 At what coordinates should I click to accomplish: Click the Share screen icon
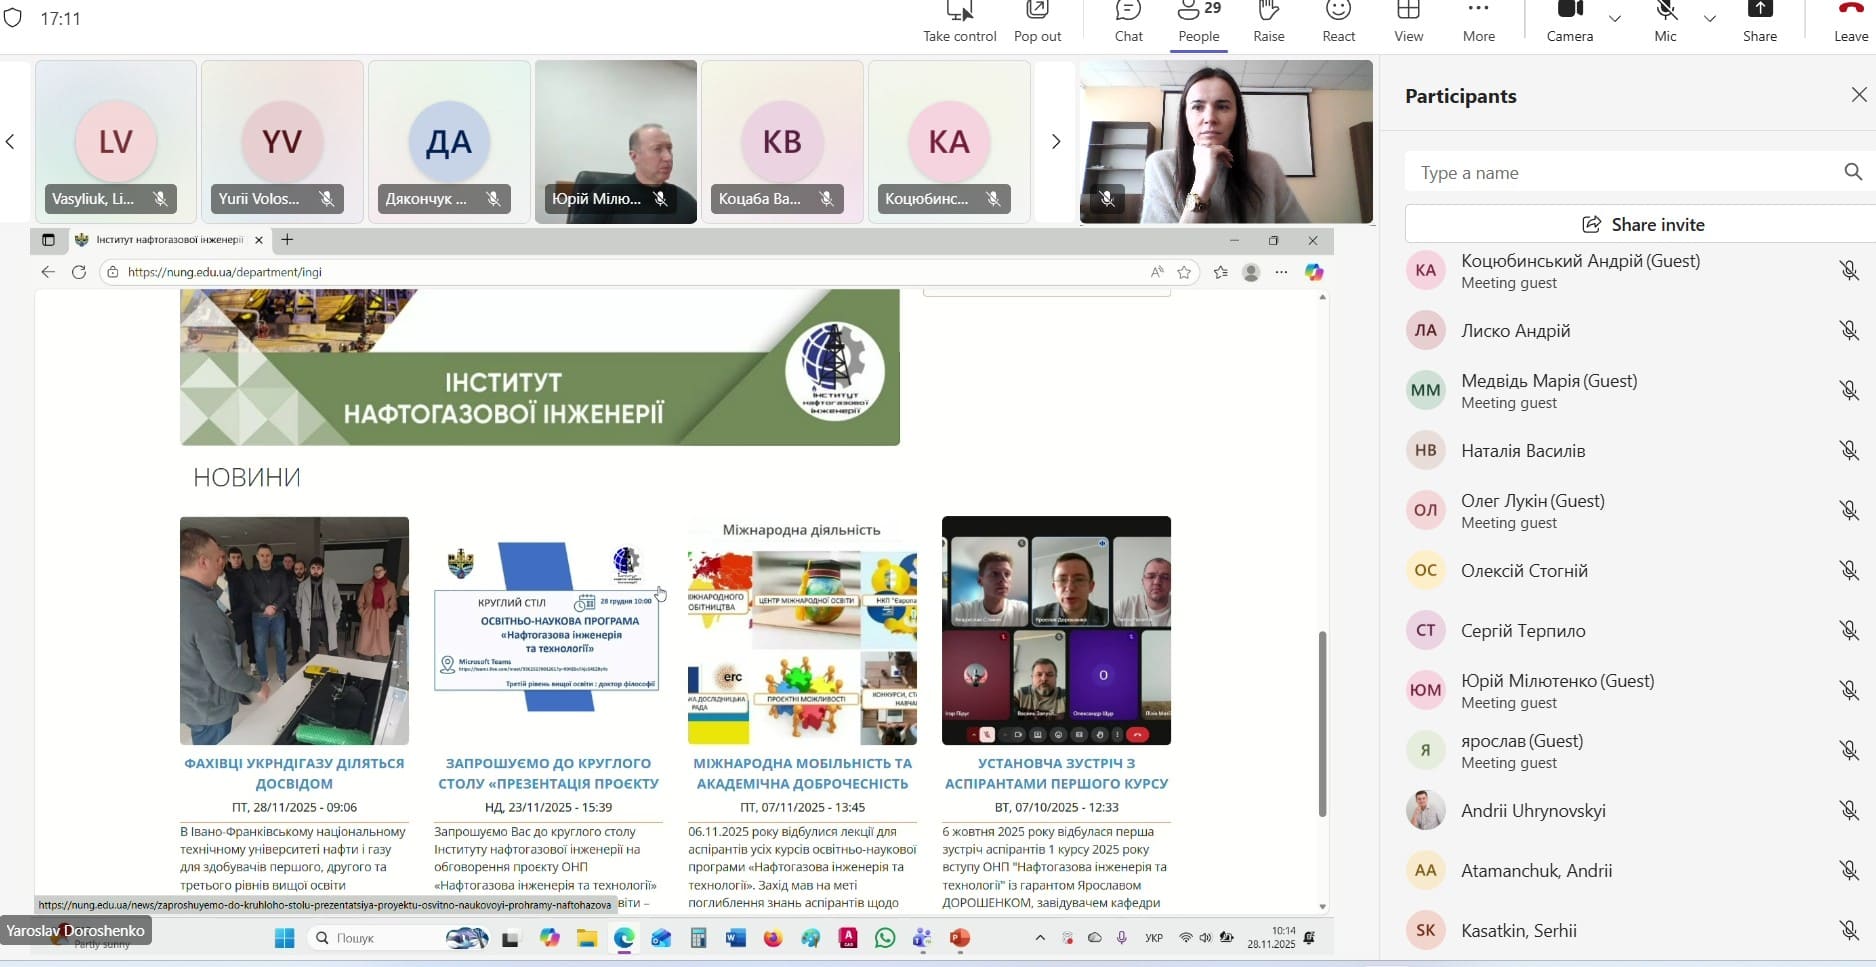(1759, 20)
